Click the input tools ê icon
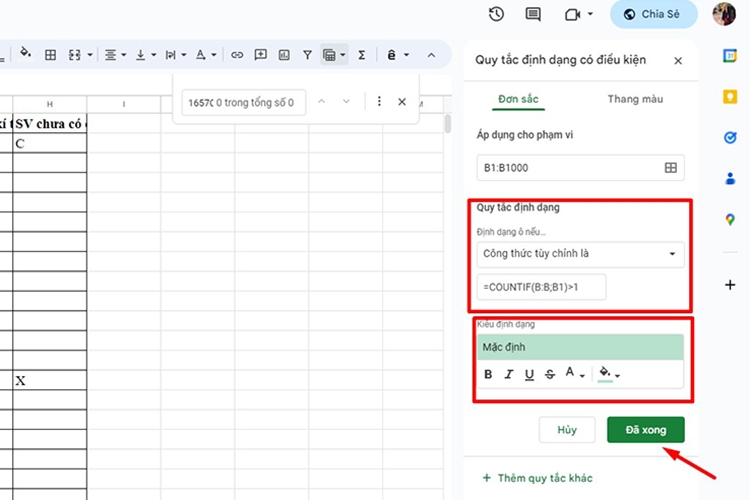 391,55
